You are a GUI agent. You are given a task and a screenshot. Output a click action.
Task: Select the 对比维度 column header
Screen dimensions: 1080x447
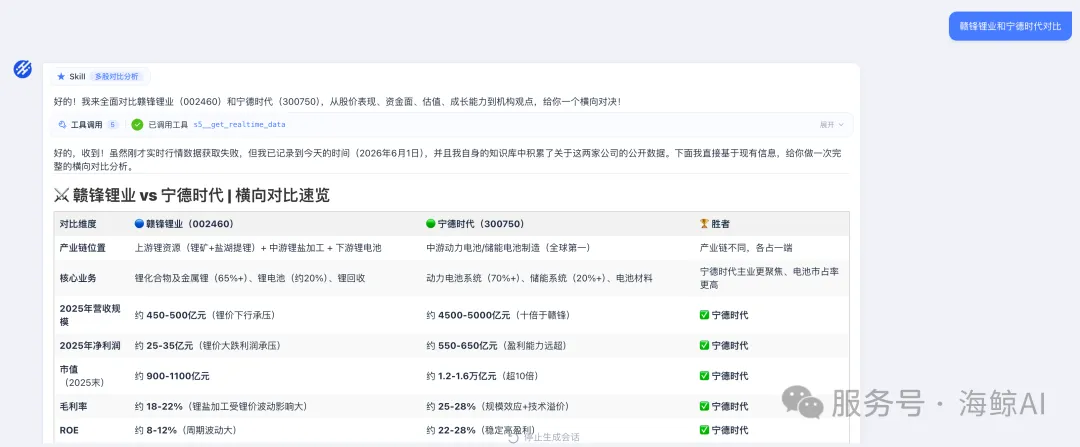78,224
